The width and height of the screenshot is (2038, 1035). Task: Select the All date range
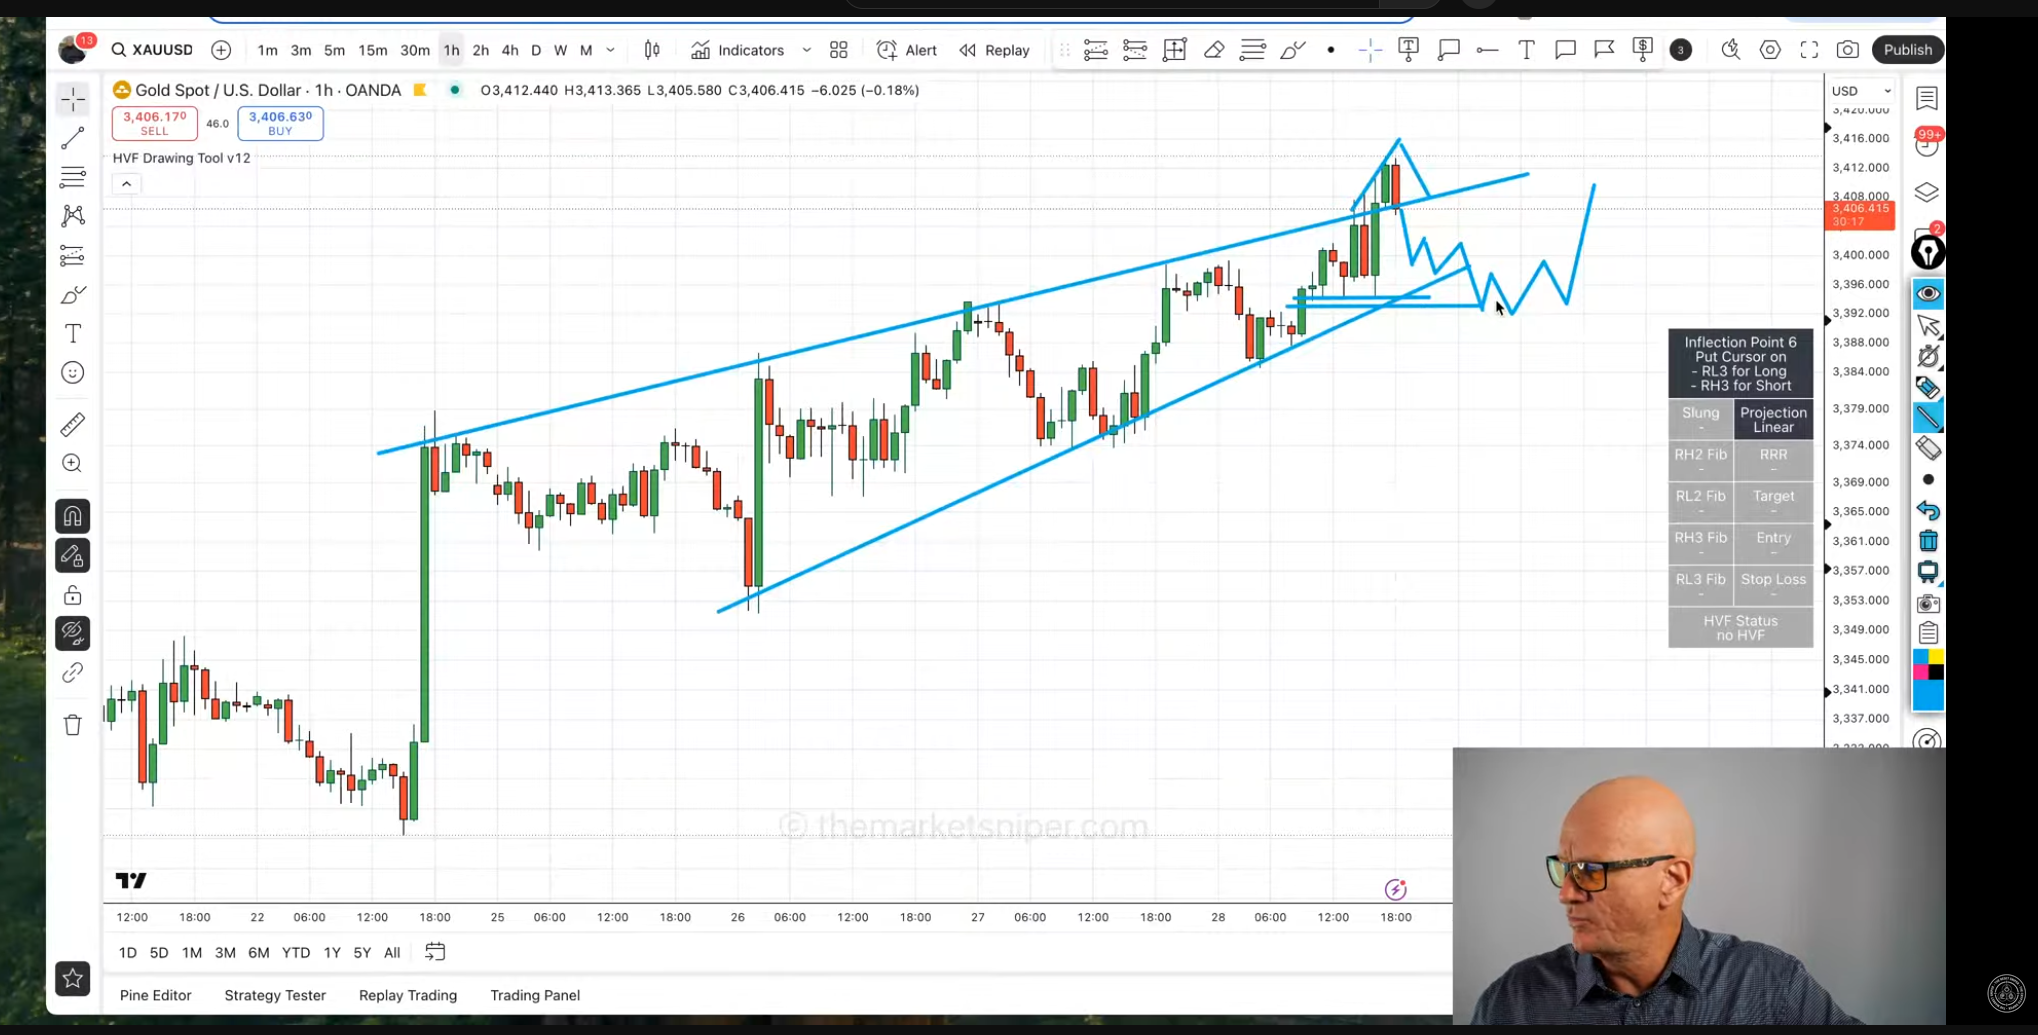(392, 953)
